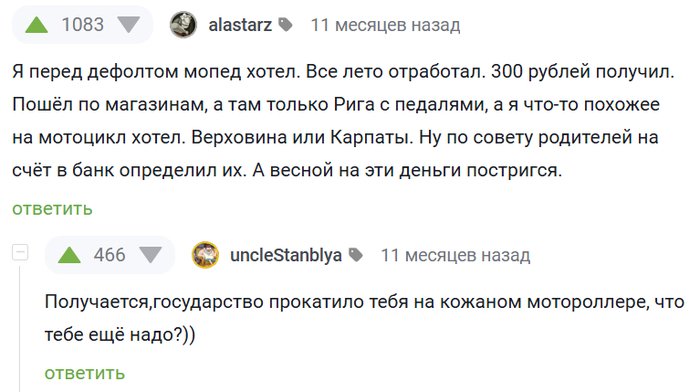Click the tag icon next to alastarz
The image size is (700, 392).
click(x=285, y=25)
